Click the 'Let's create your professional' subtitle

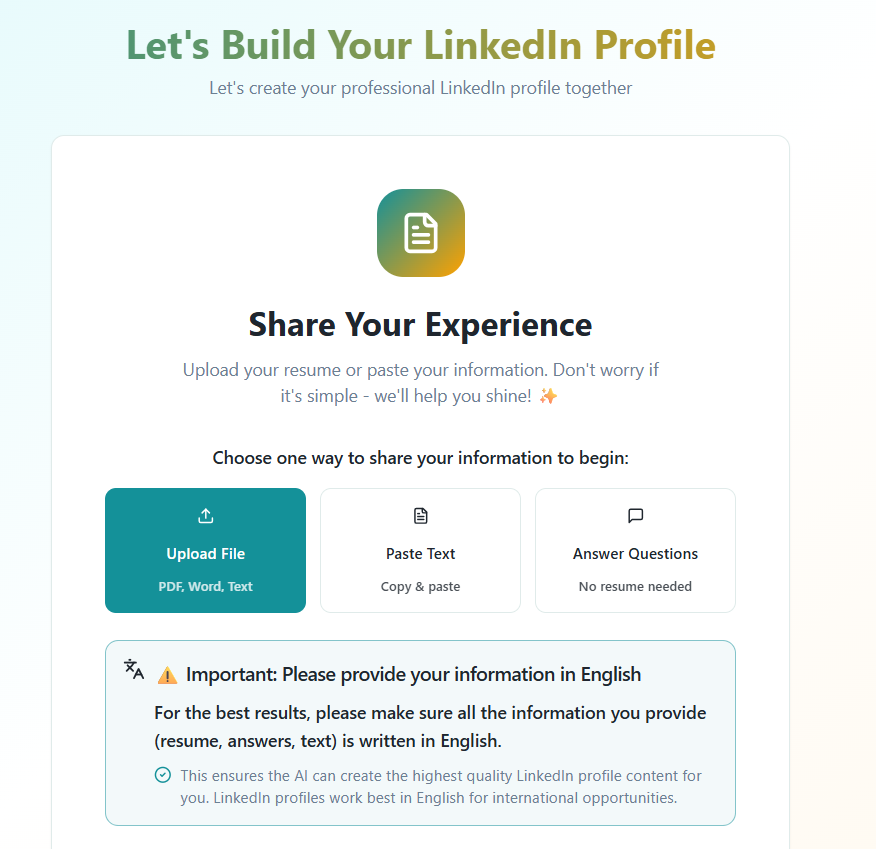click(420, 88)
